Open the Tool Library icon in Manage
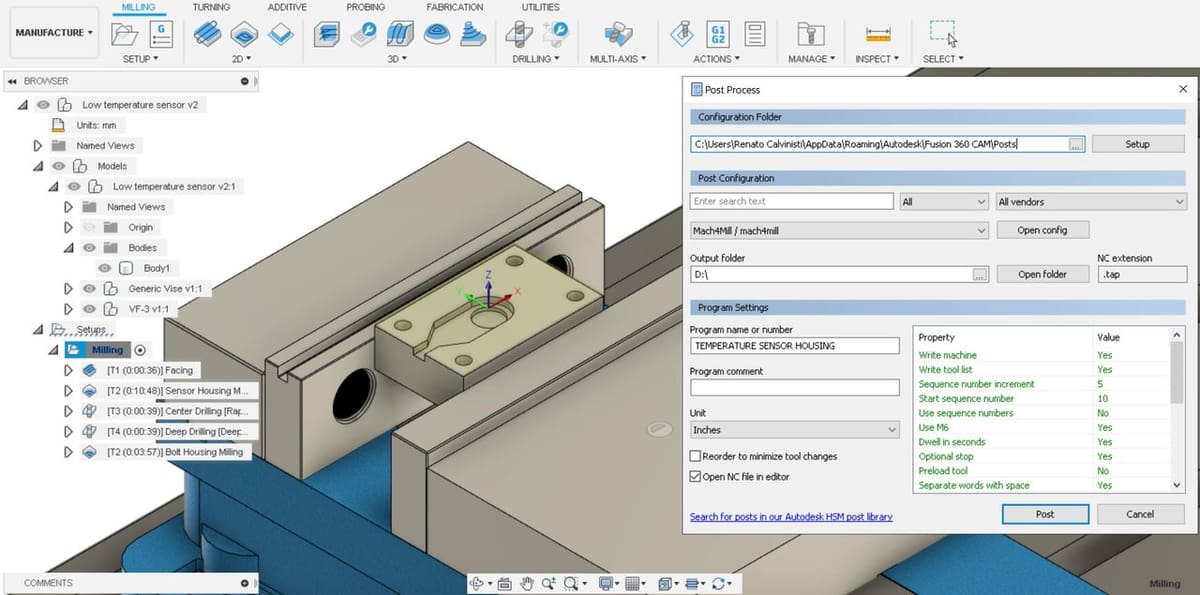 (x=810, y=34)
